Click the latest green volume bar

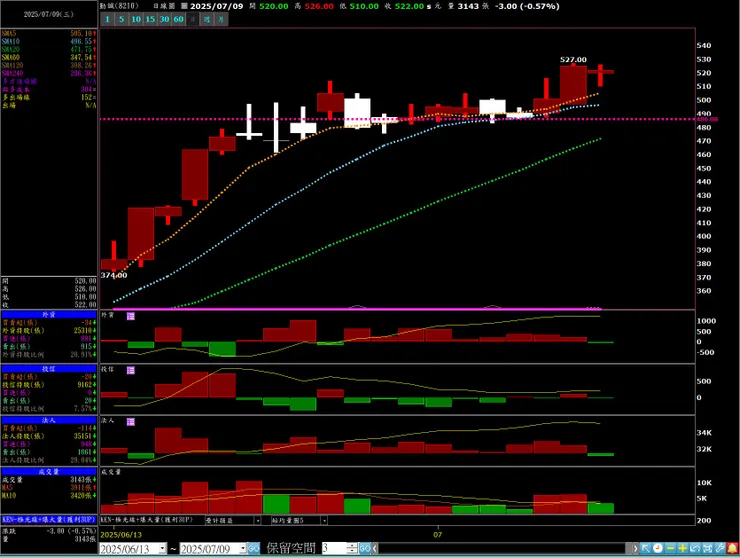tap(601, 508)
